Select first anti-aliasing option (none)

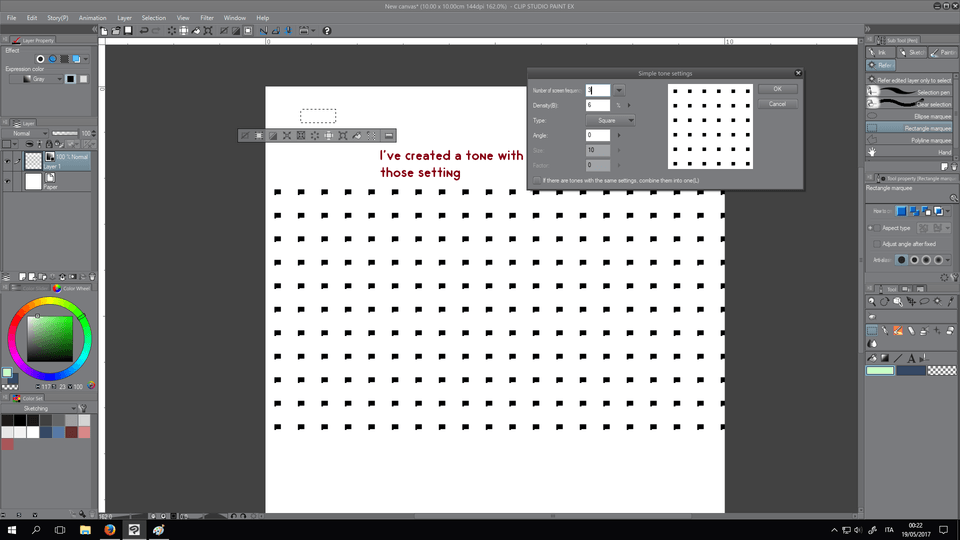pyautogui.click(x=901, y=260)
